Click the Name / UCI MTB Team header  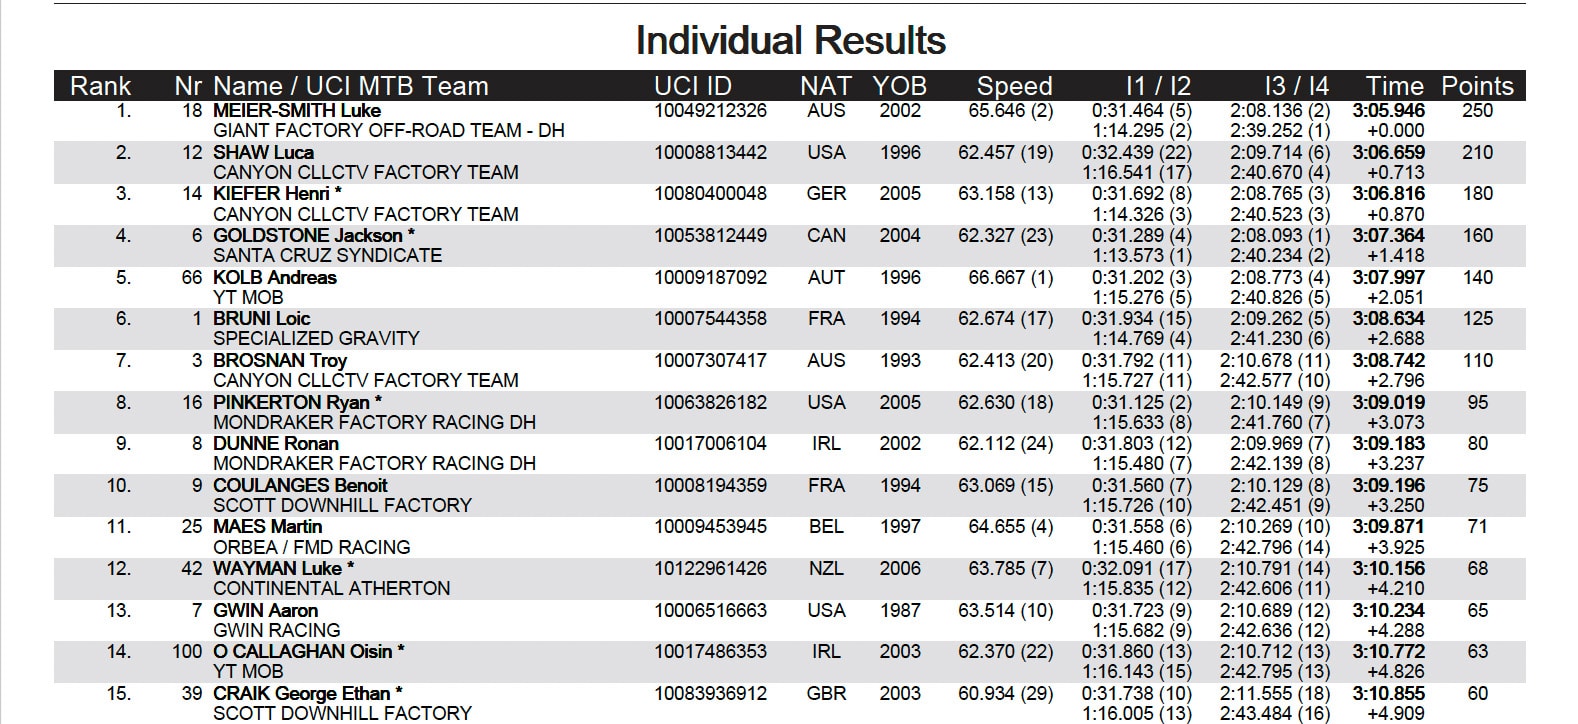pos(350,86)
